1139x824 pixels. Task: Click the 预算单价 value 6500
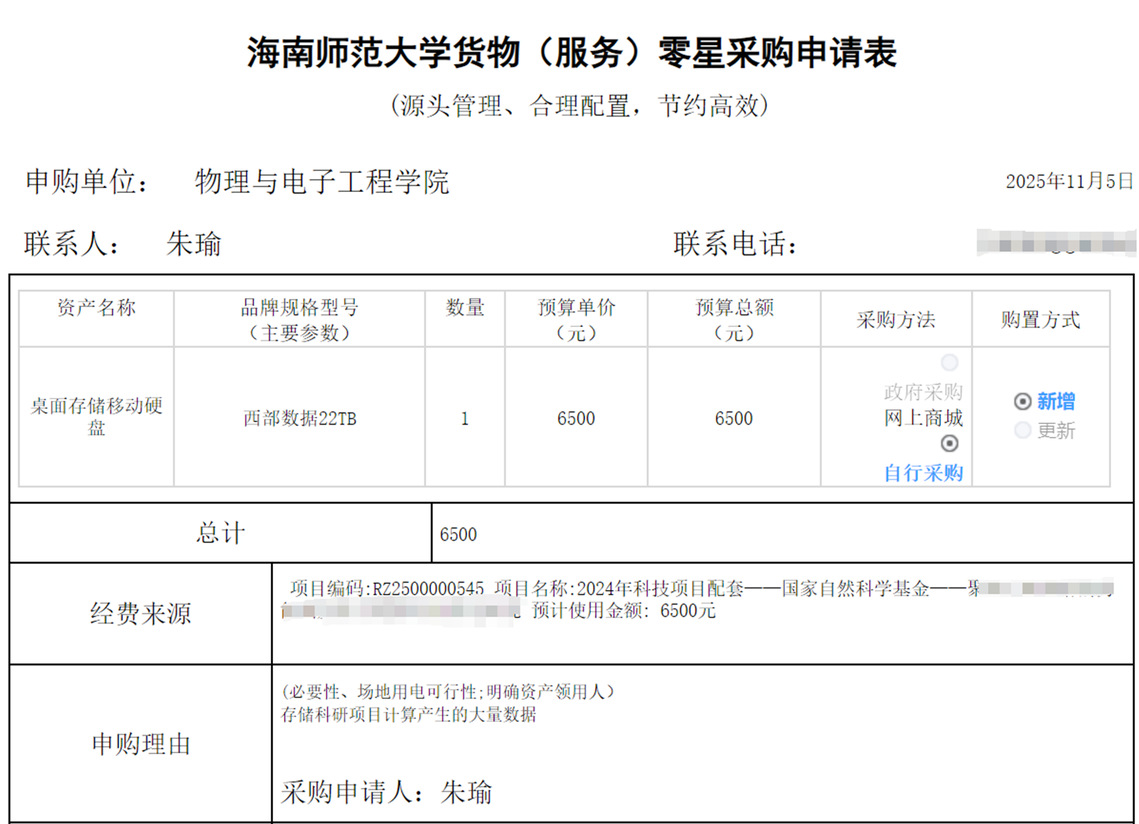pyautogui.click(x=576, y=419)
